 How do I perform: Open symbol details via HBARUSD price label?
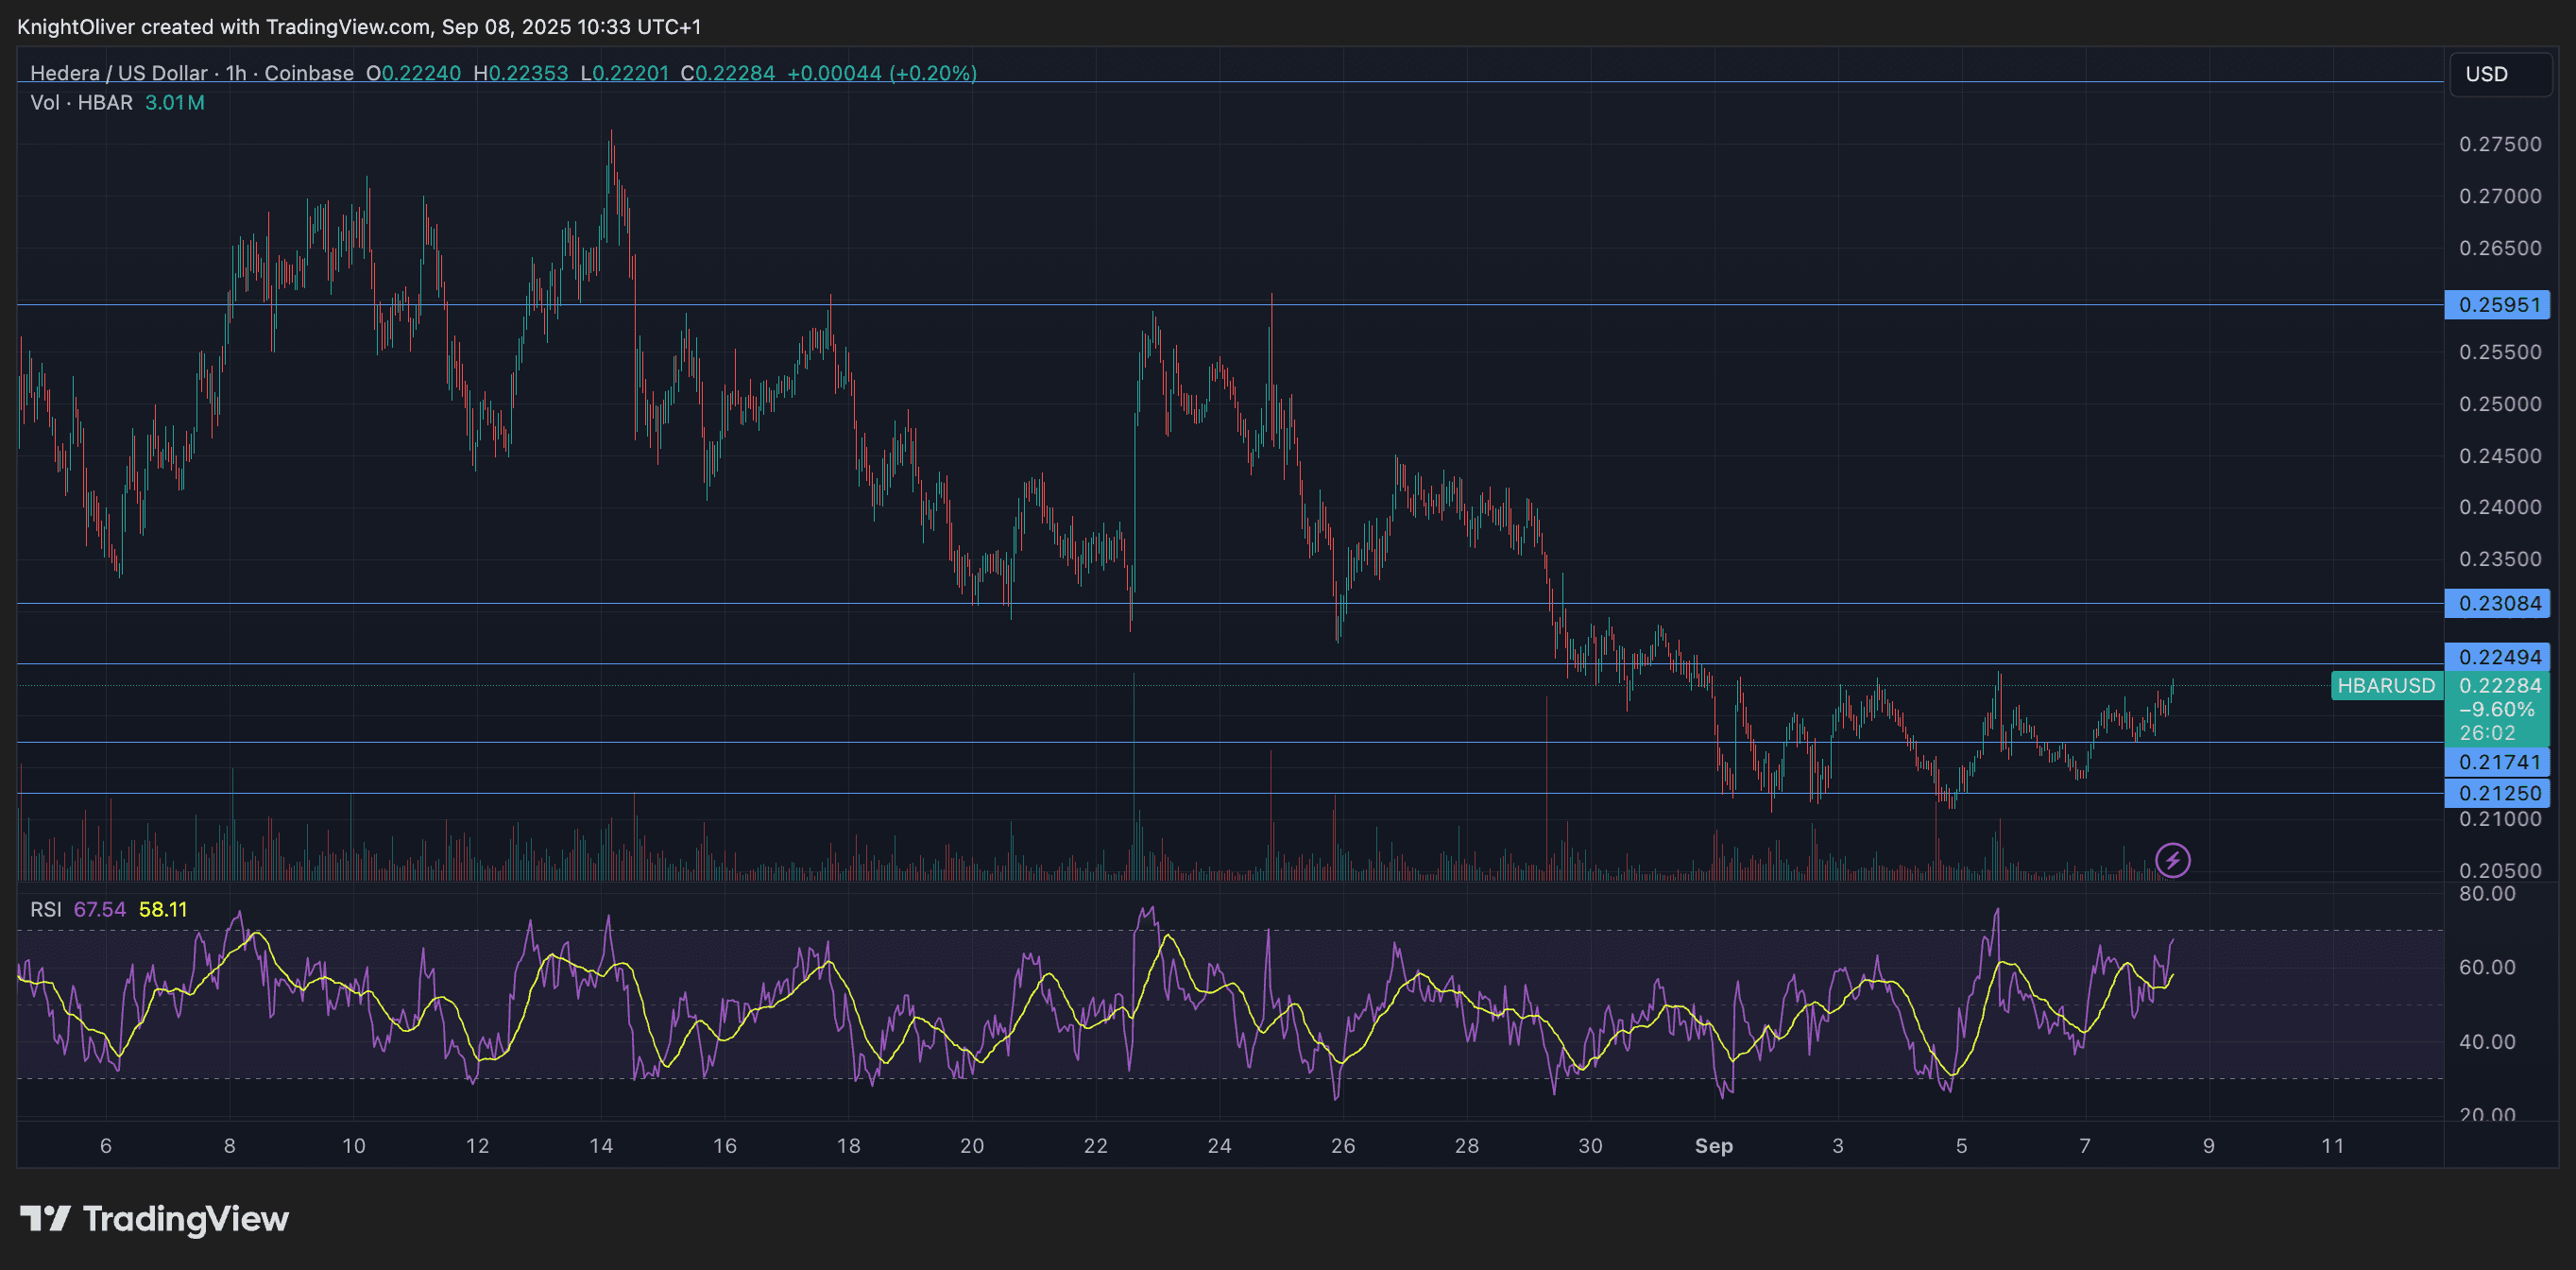(x=2387, y=686)
